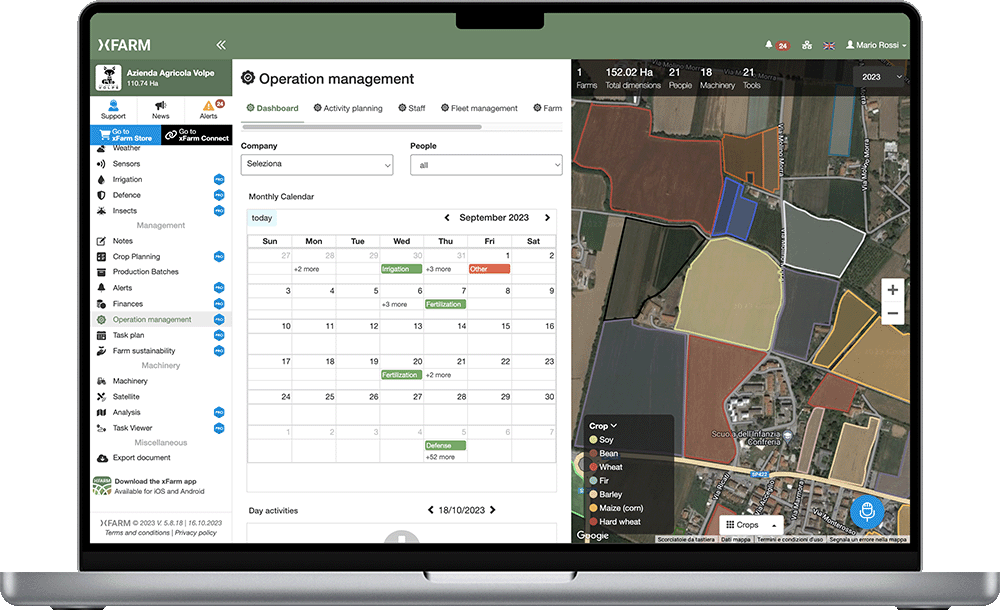Open the Satellite feature
The image size is (1000, 610).
(128, 396)
